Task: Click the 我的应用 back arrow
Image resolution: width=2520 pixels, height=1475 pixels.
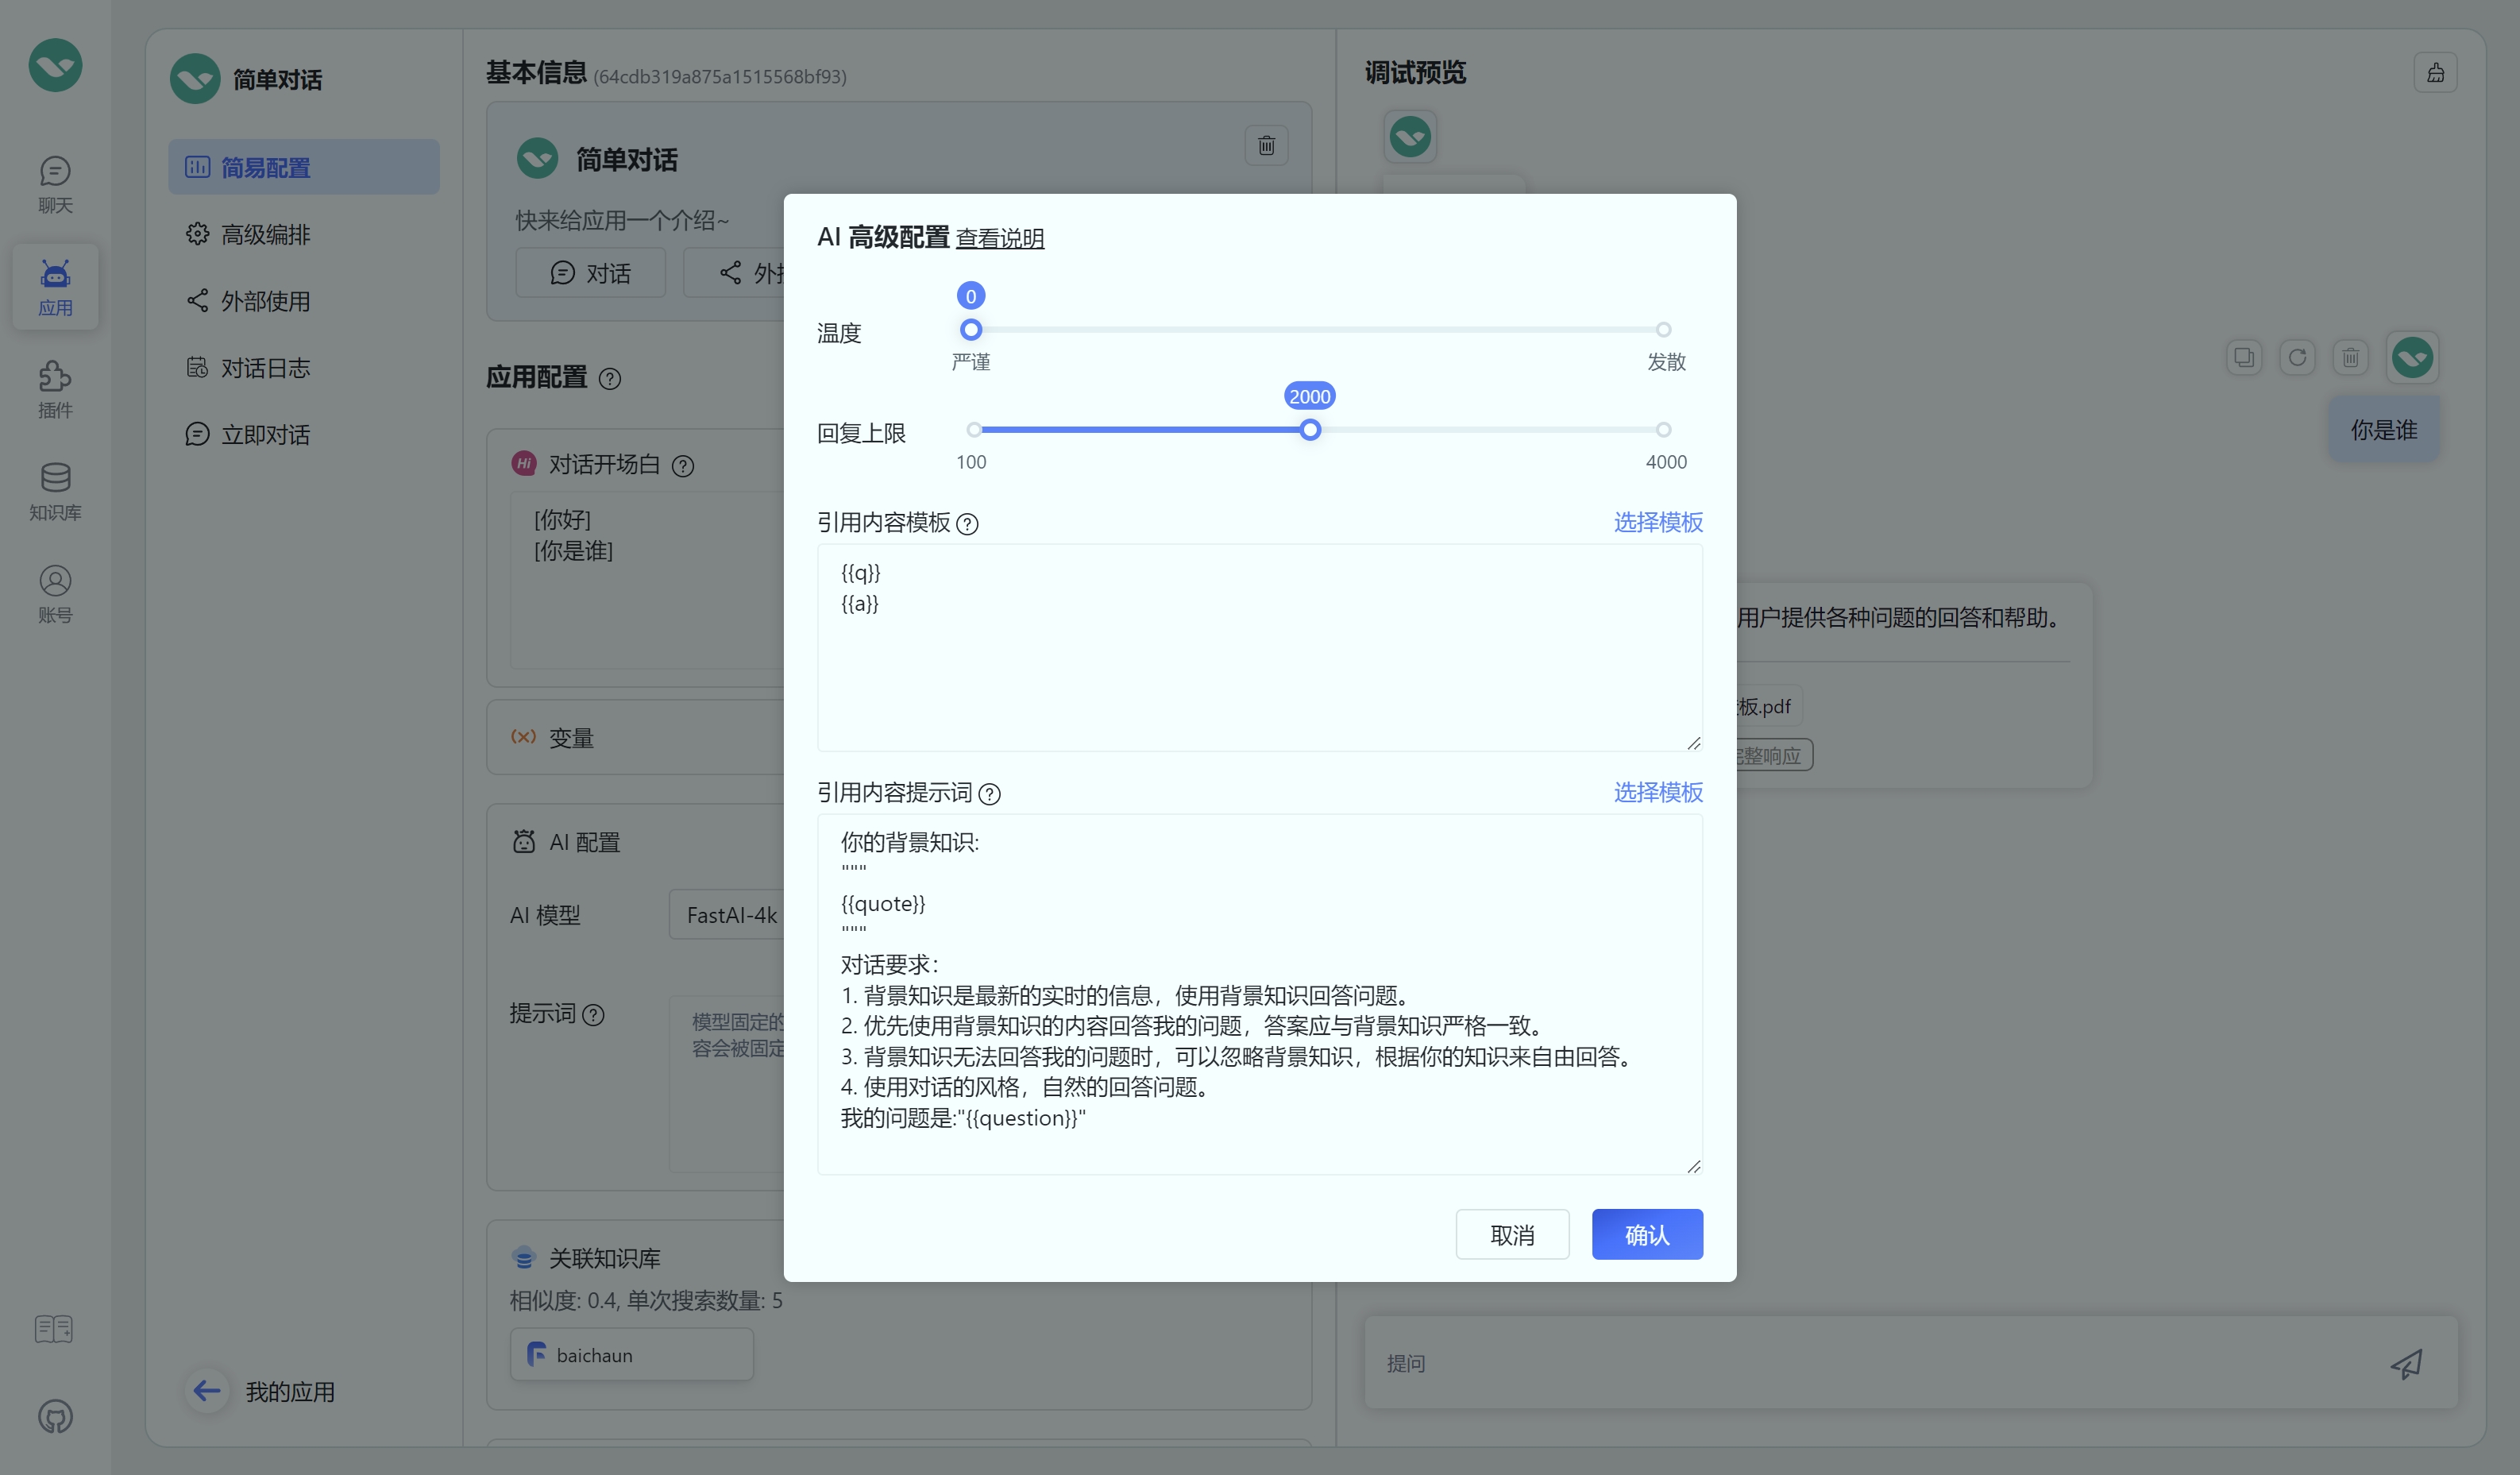Action: (207, 1390)
